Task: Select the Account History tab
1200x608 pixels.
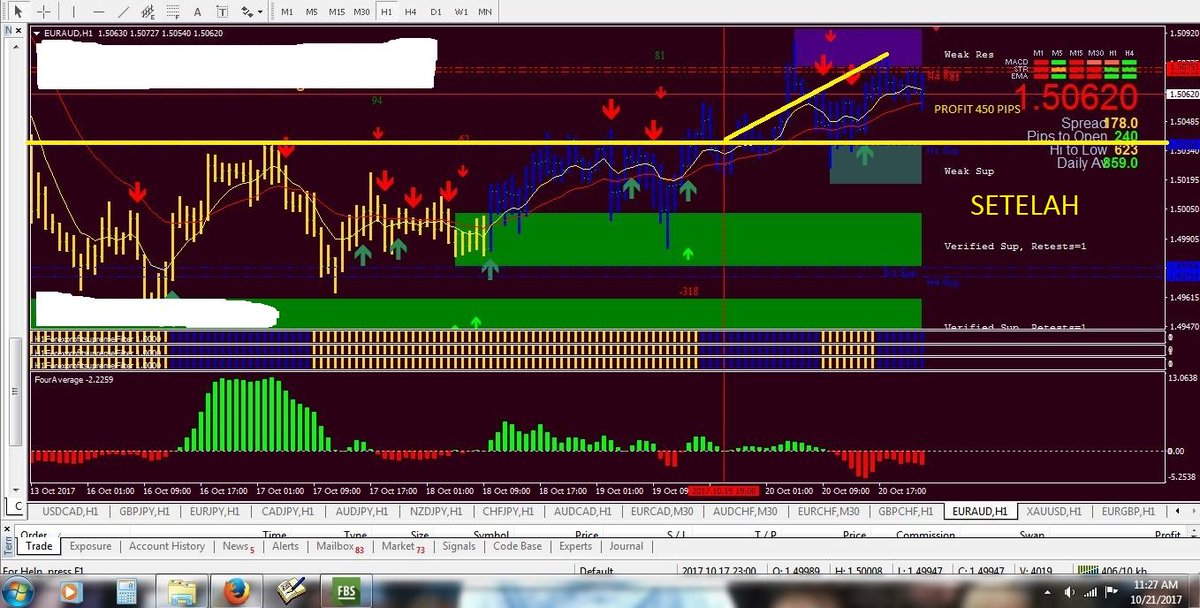Action: tap(167, 546)
